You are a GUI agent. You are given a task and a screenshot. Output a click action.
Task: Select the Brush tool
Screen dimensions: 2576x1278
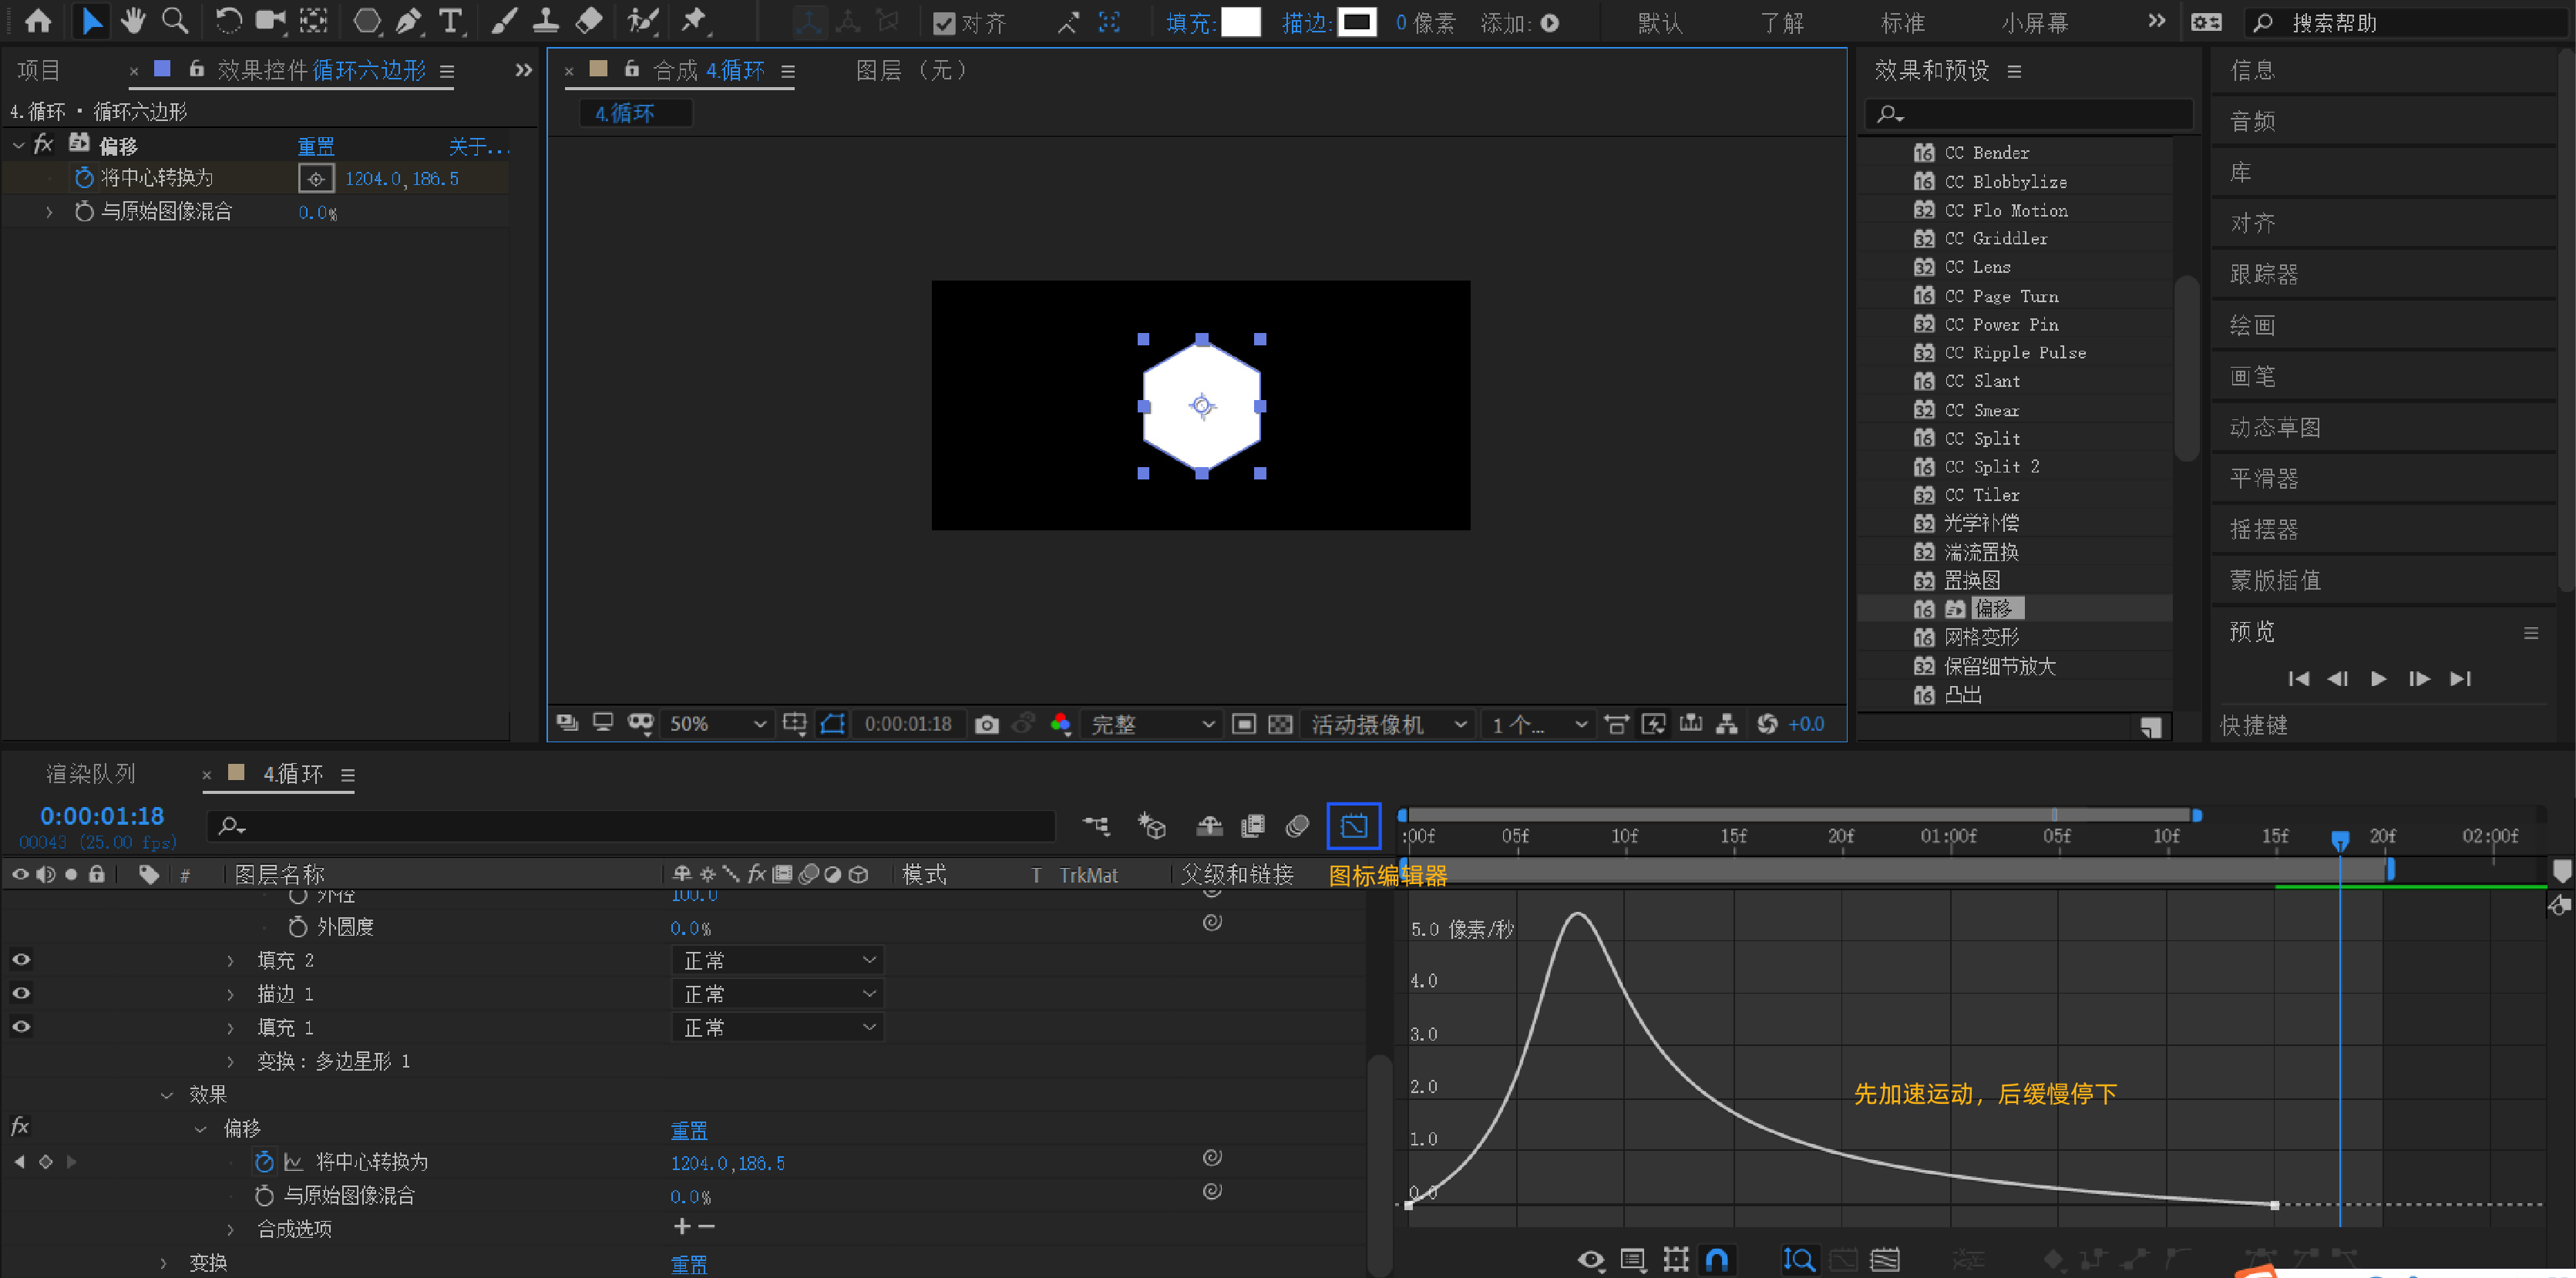504,21
